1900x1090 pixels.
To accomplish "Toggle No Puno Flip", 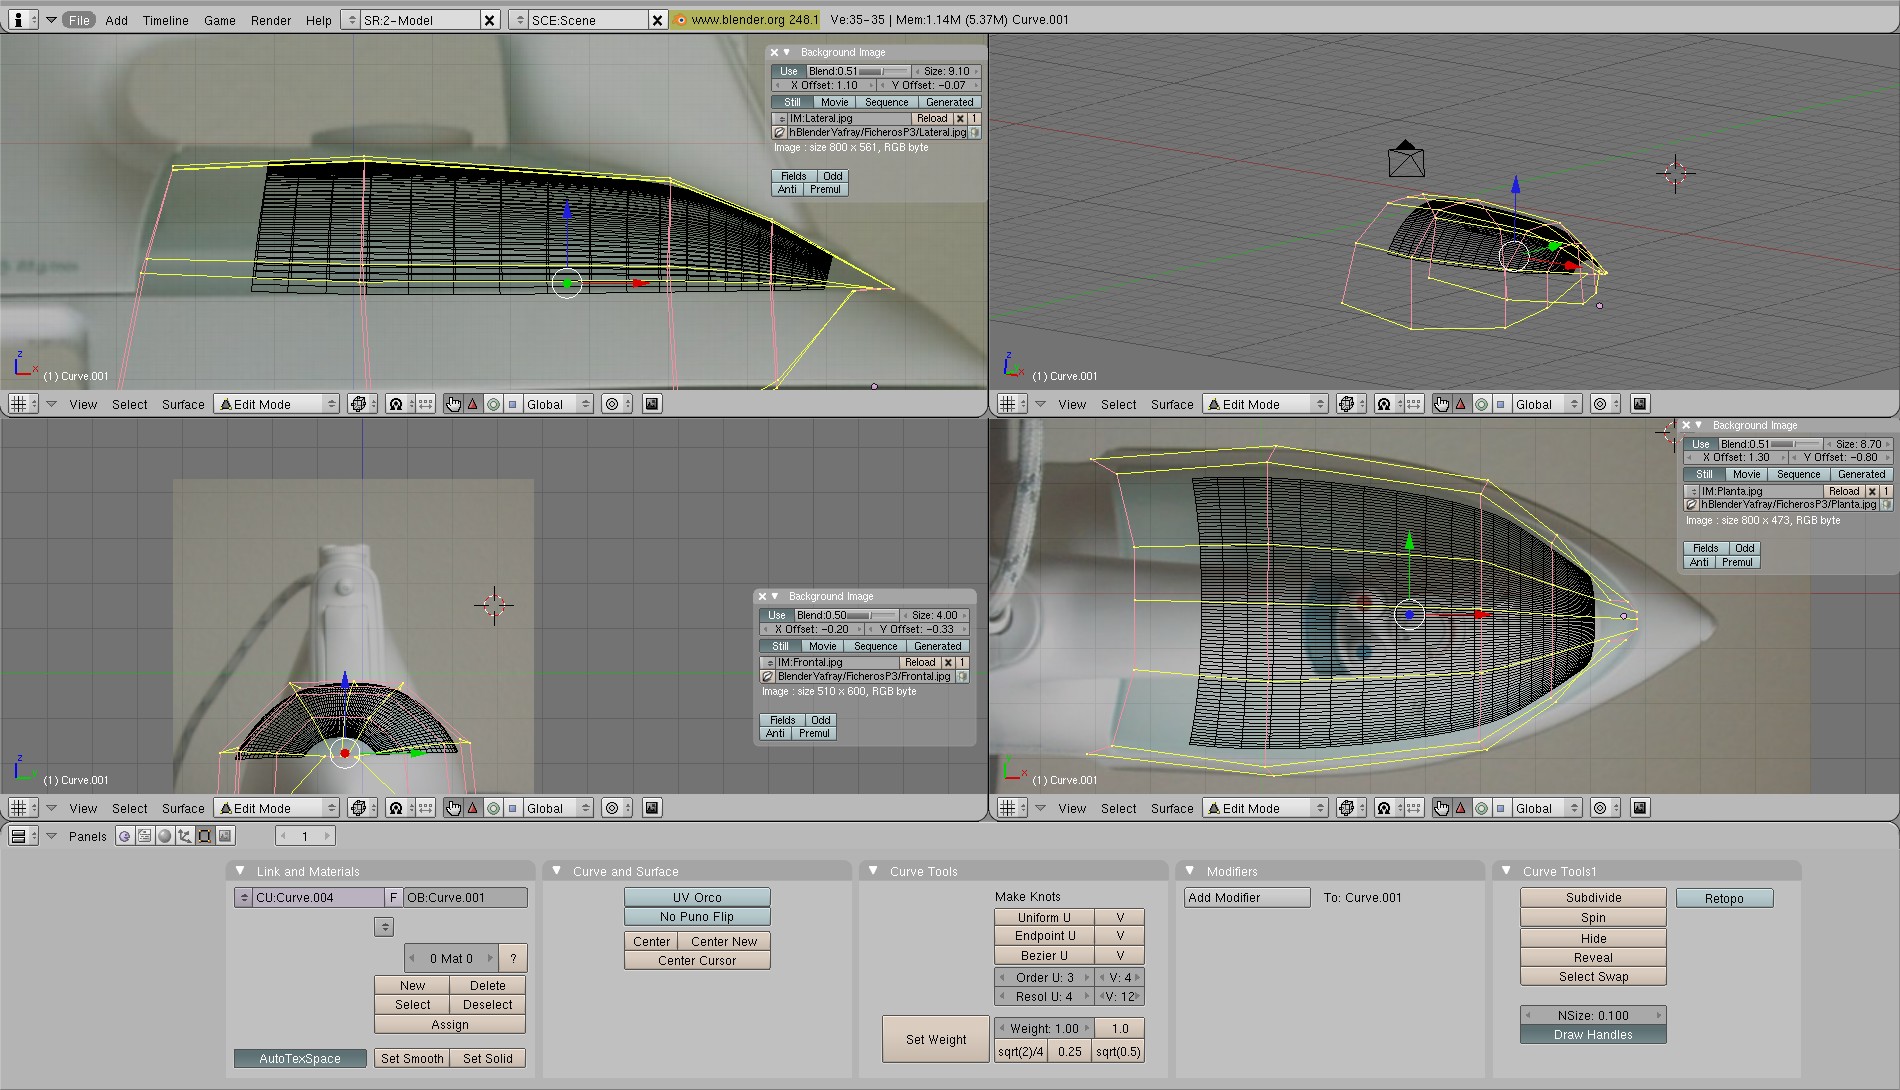I will (x=697, y=917).
